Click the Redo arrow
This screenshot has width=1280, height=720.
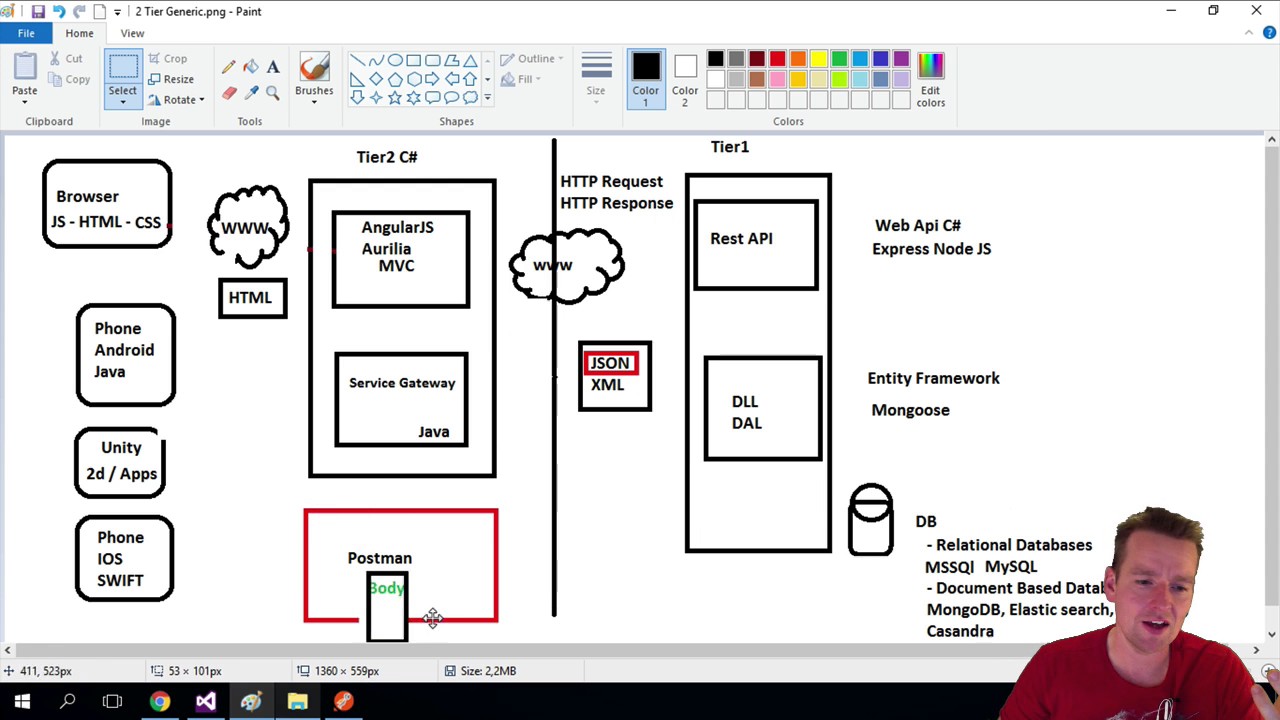[79, 11]
